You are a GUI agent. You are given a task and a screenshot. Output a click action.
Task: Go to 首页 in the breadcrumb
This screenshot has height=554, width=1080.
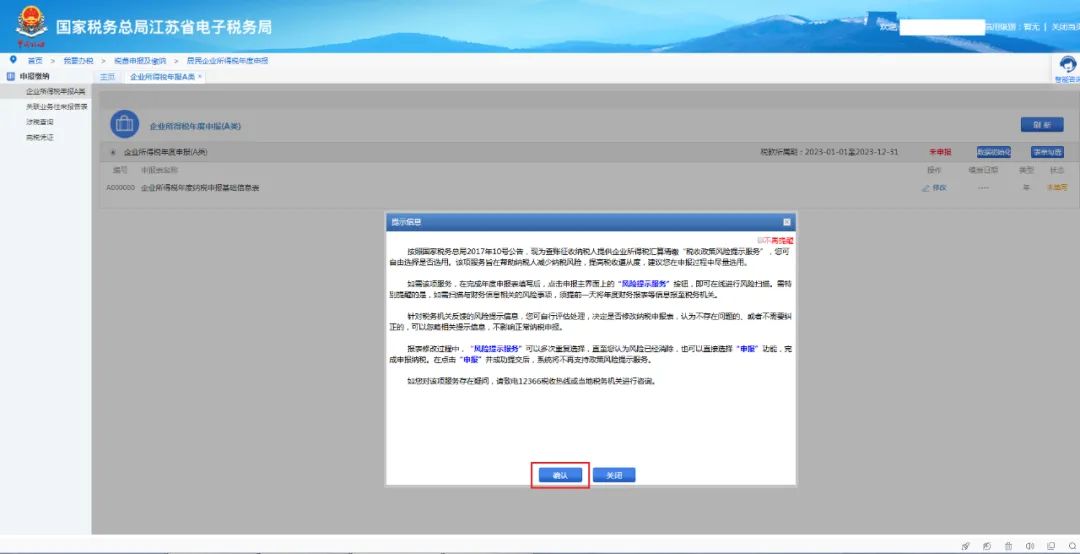[x=35, y=61]
